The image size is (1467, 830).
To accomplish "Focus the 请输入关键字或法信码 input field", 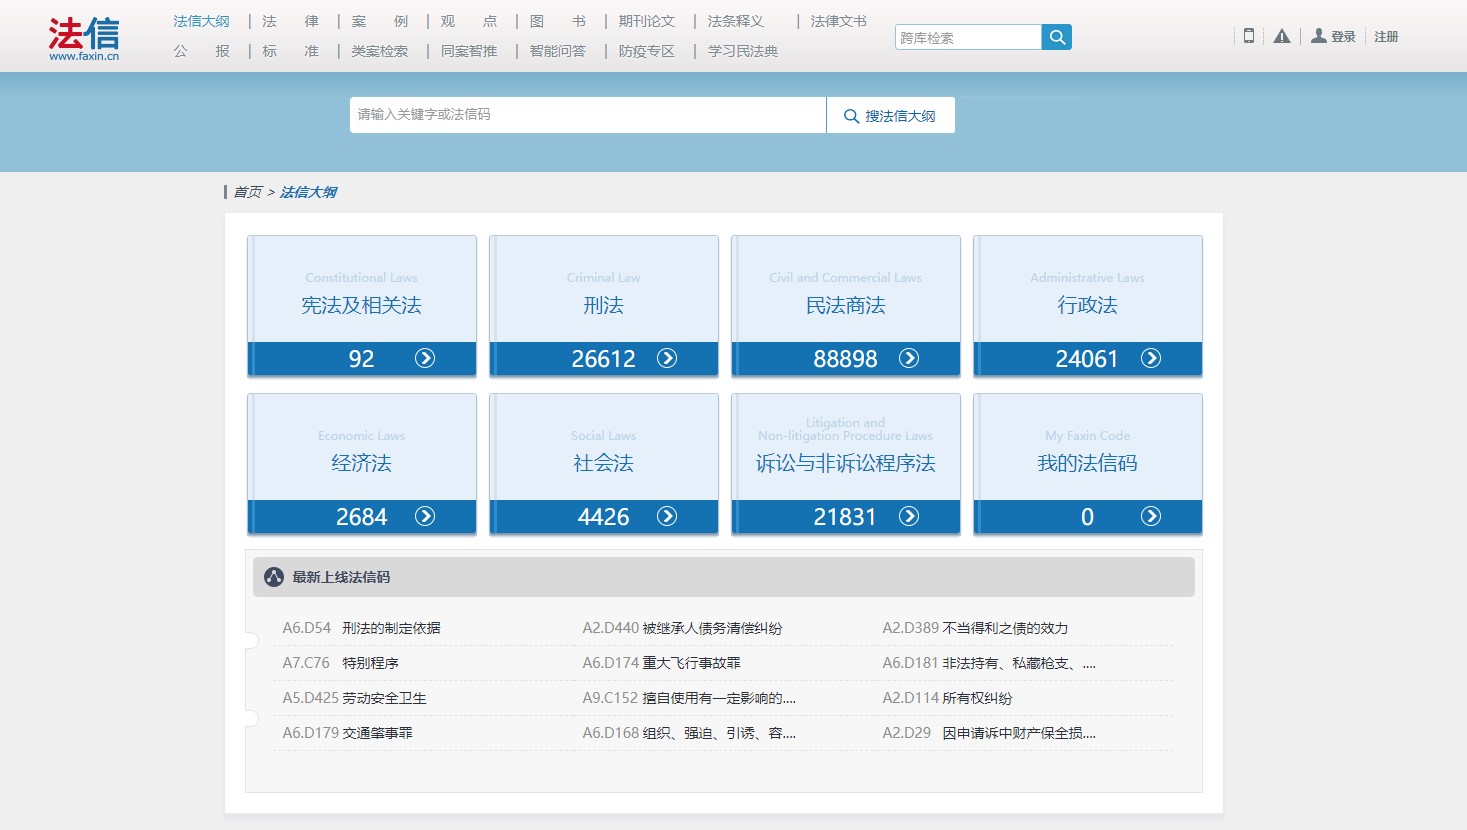I will (588, 115).
